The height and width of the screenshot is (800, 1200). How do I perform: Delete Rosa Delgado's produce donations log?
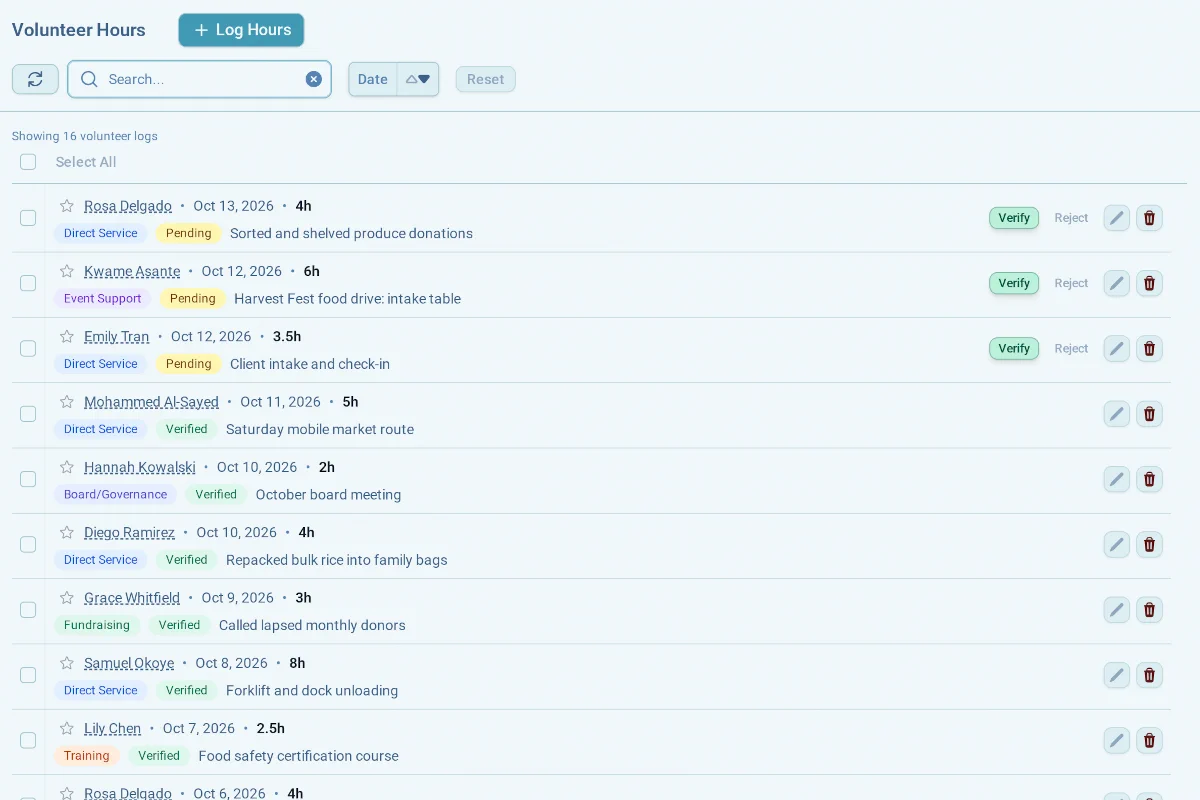(x=1150, y=218)
